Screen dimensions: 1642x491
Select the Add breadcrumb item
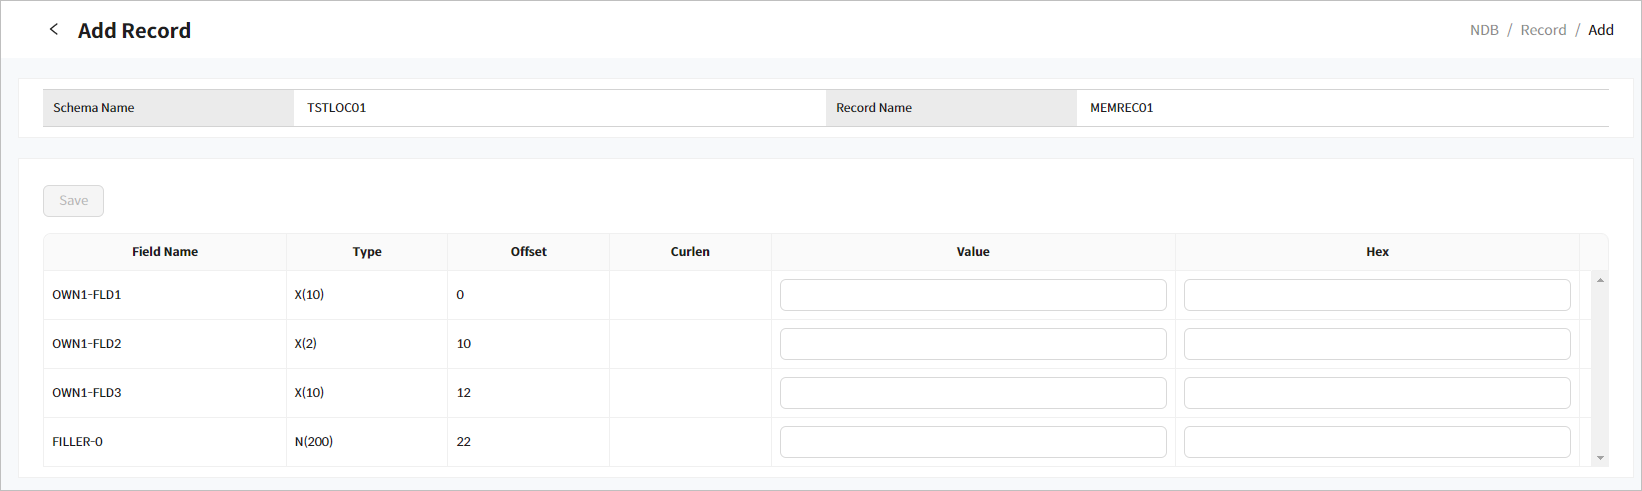pos(1600,30)
